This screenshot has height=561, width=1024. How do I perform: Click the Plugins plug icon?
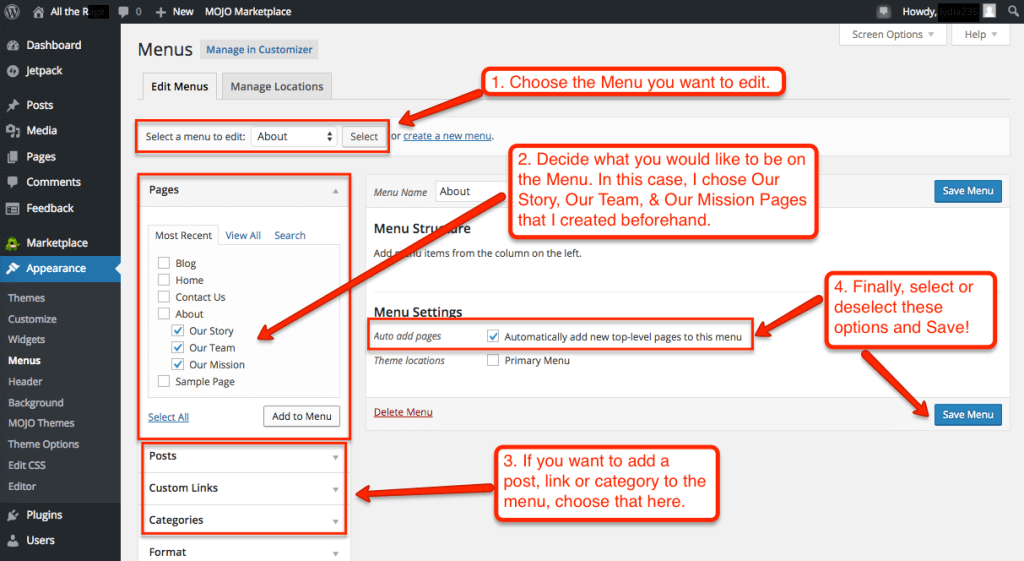coord(12,515)
